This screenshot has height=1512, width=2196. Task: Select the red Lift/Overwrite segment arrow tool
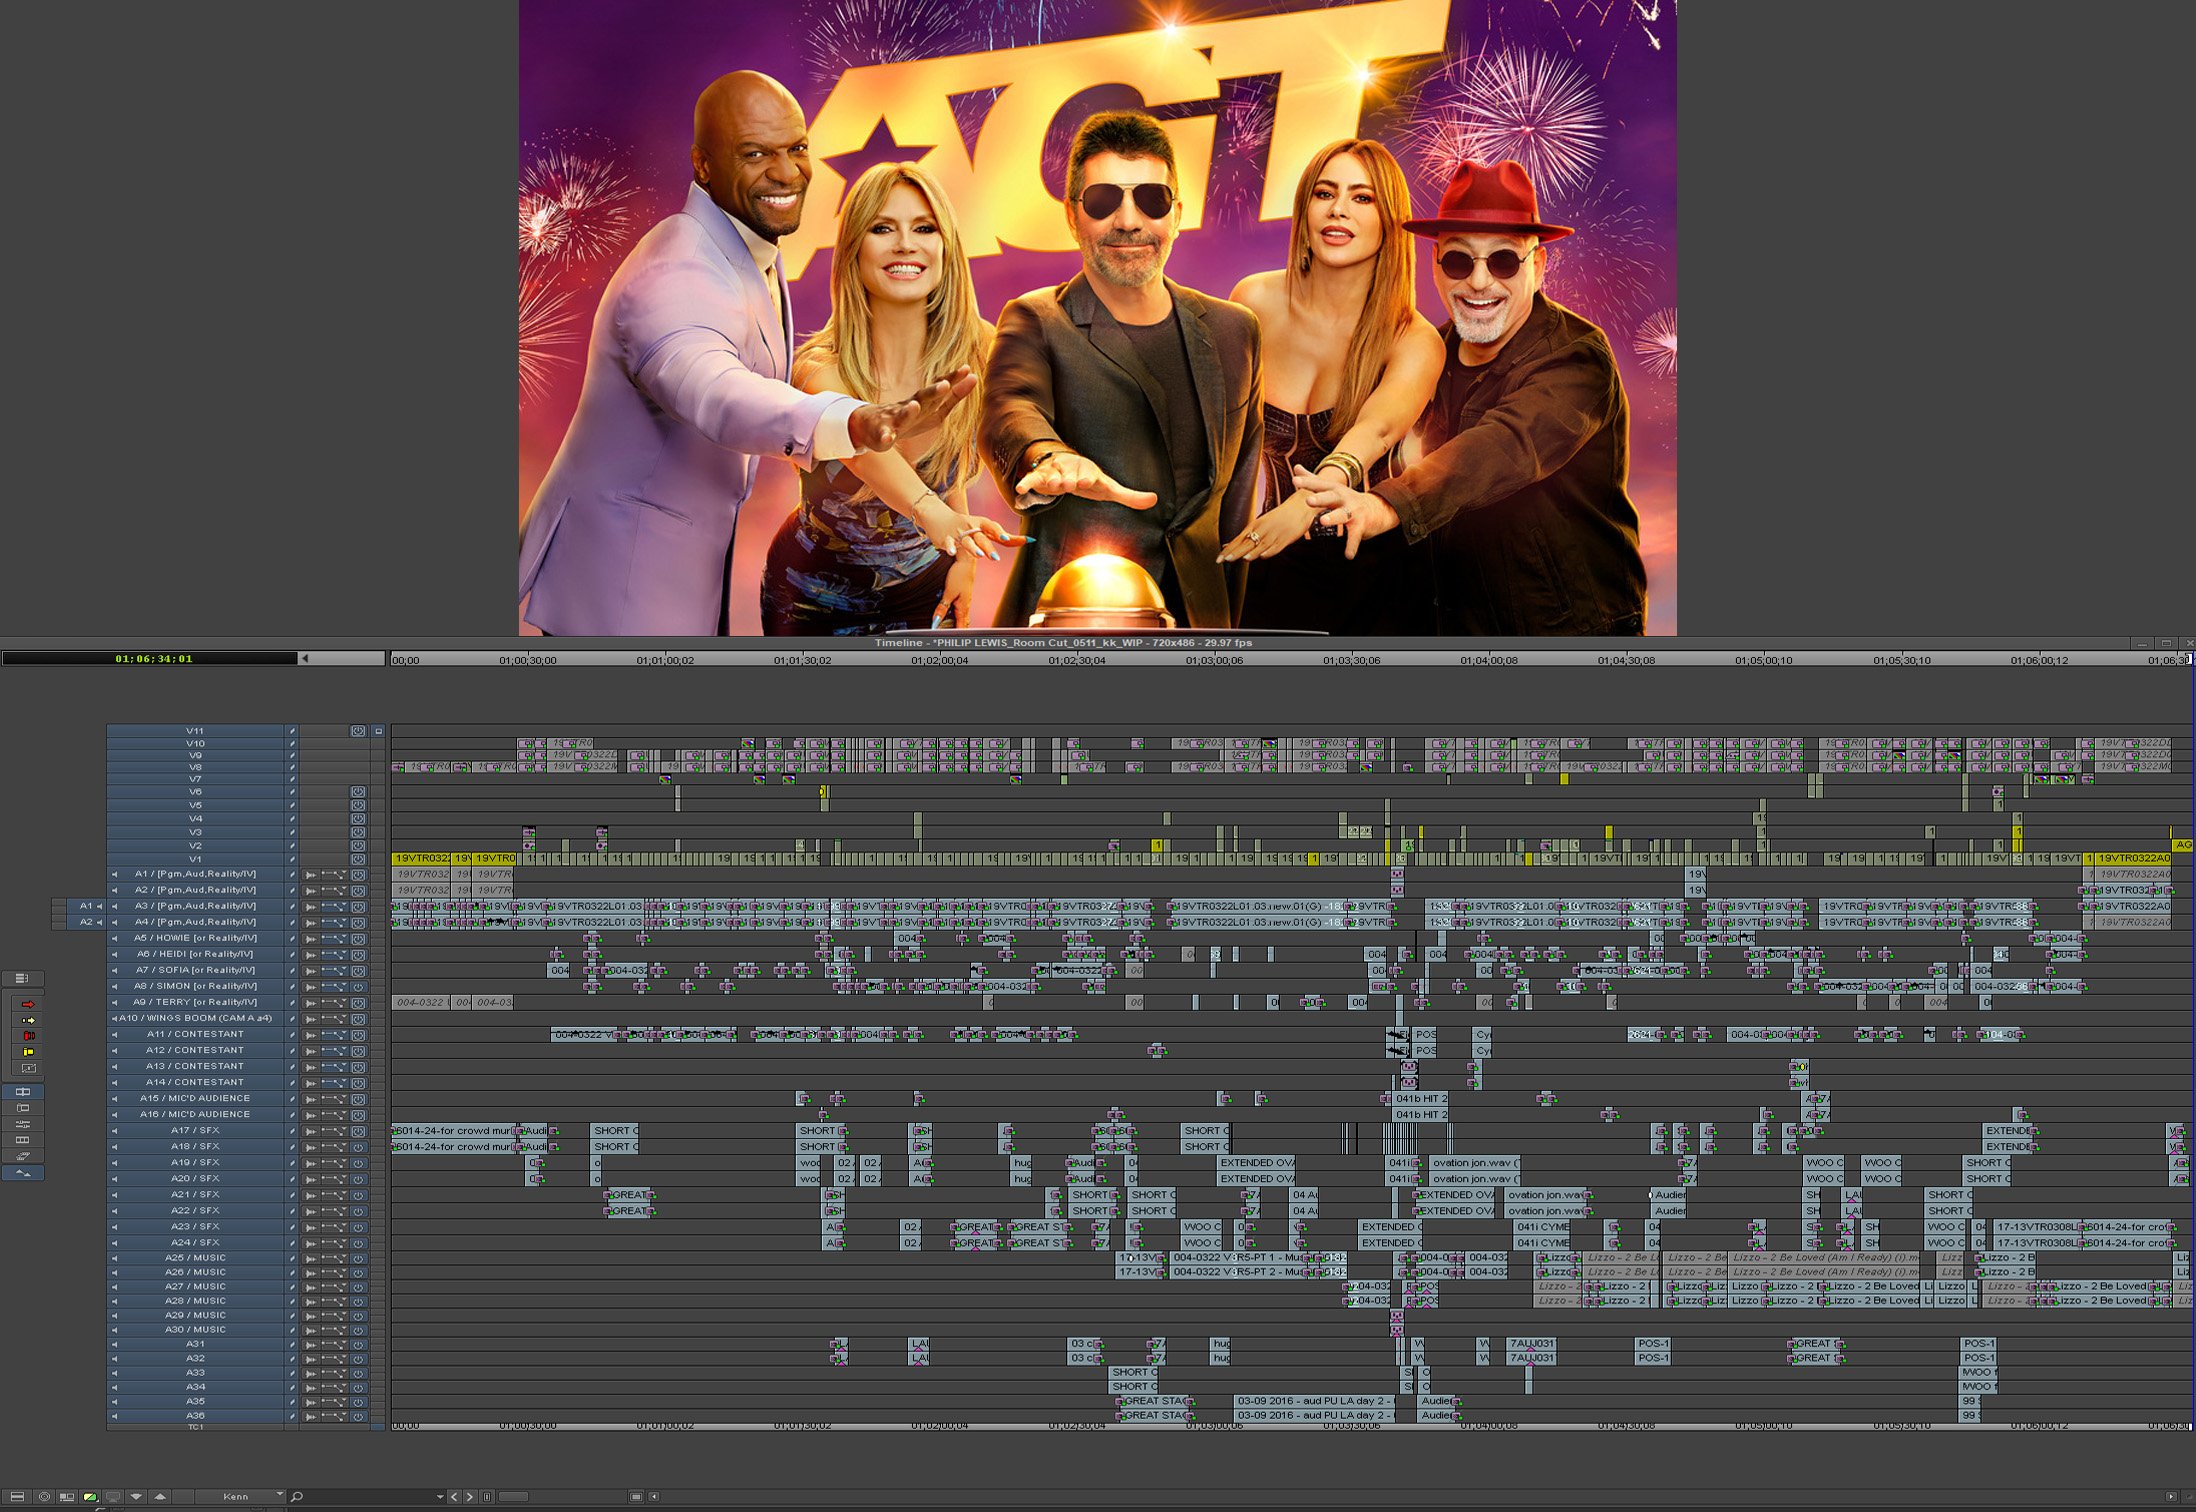[28, 1004]
